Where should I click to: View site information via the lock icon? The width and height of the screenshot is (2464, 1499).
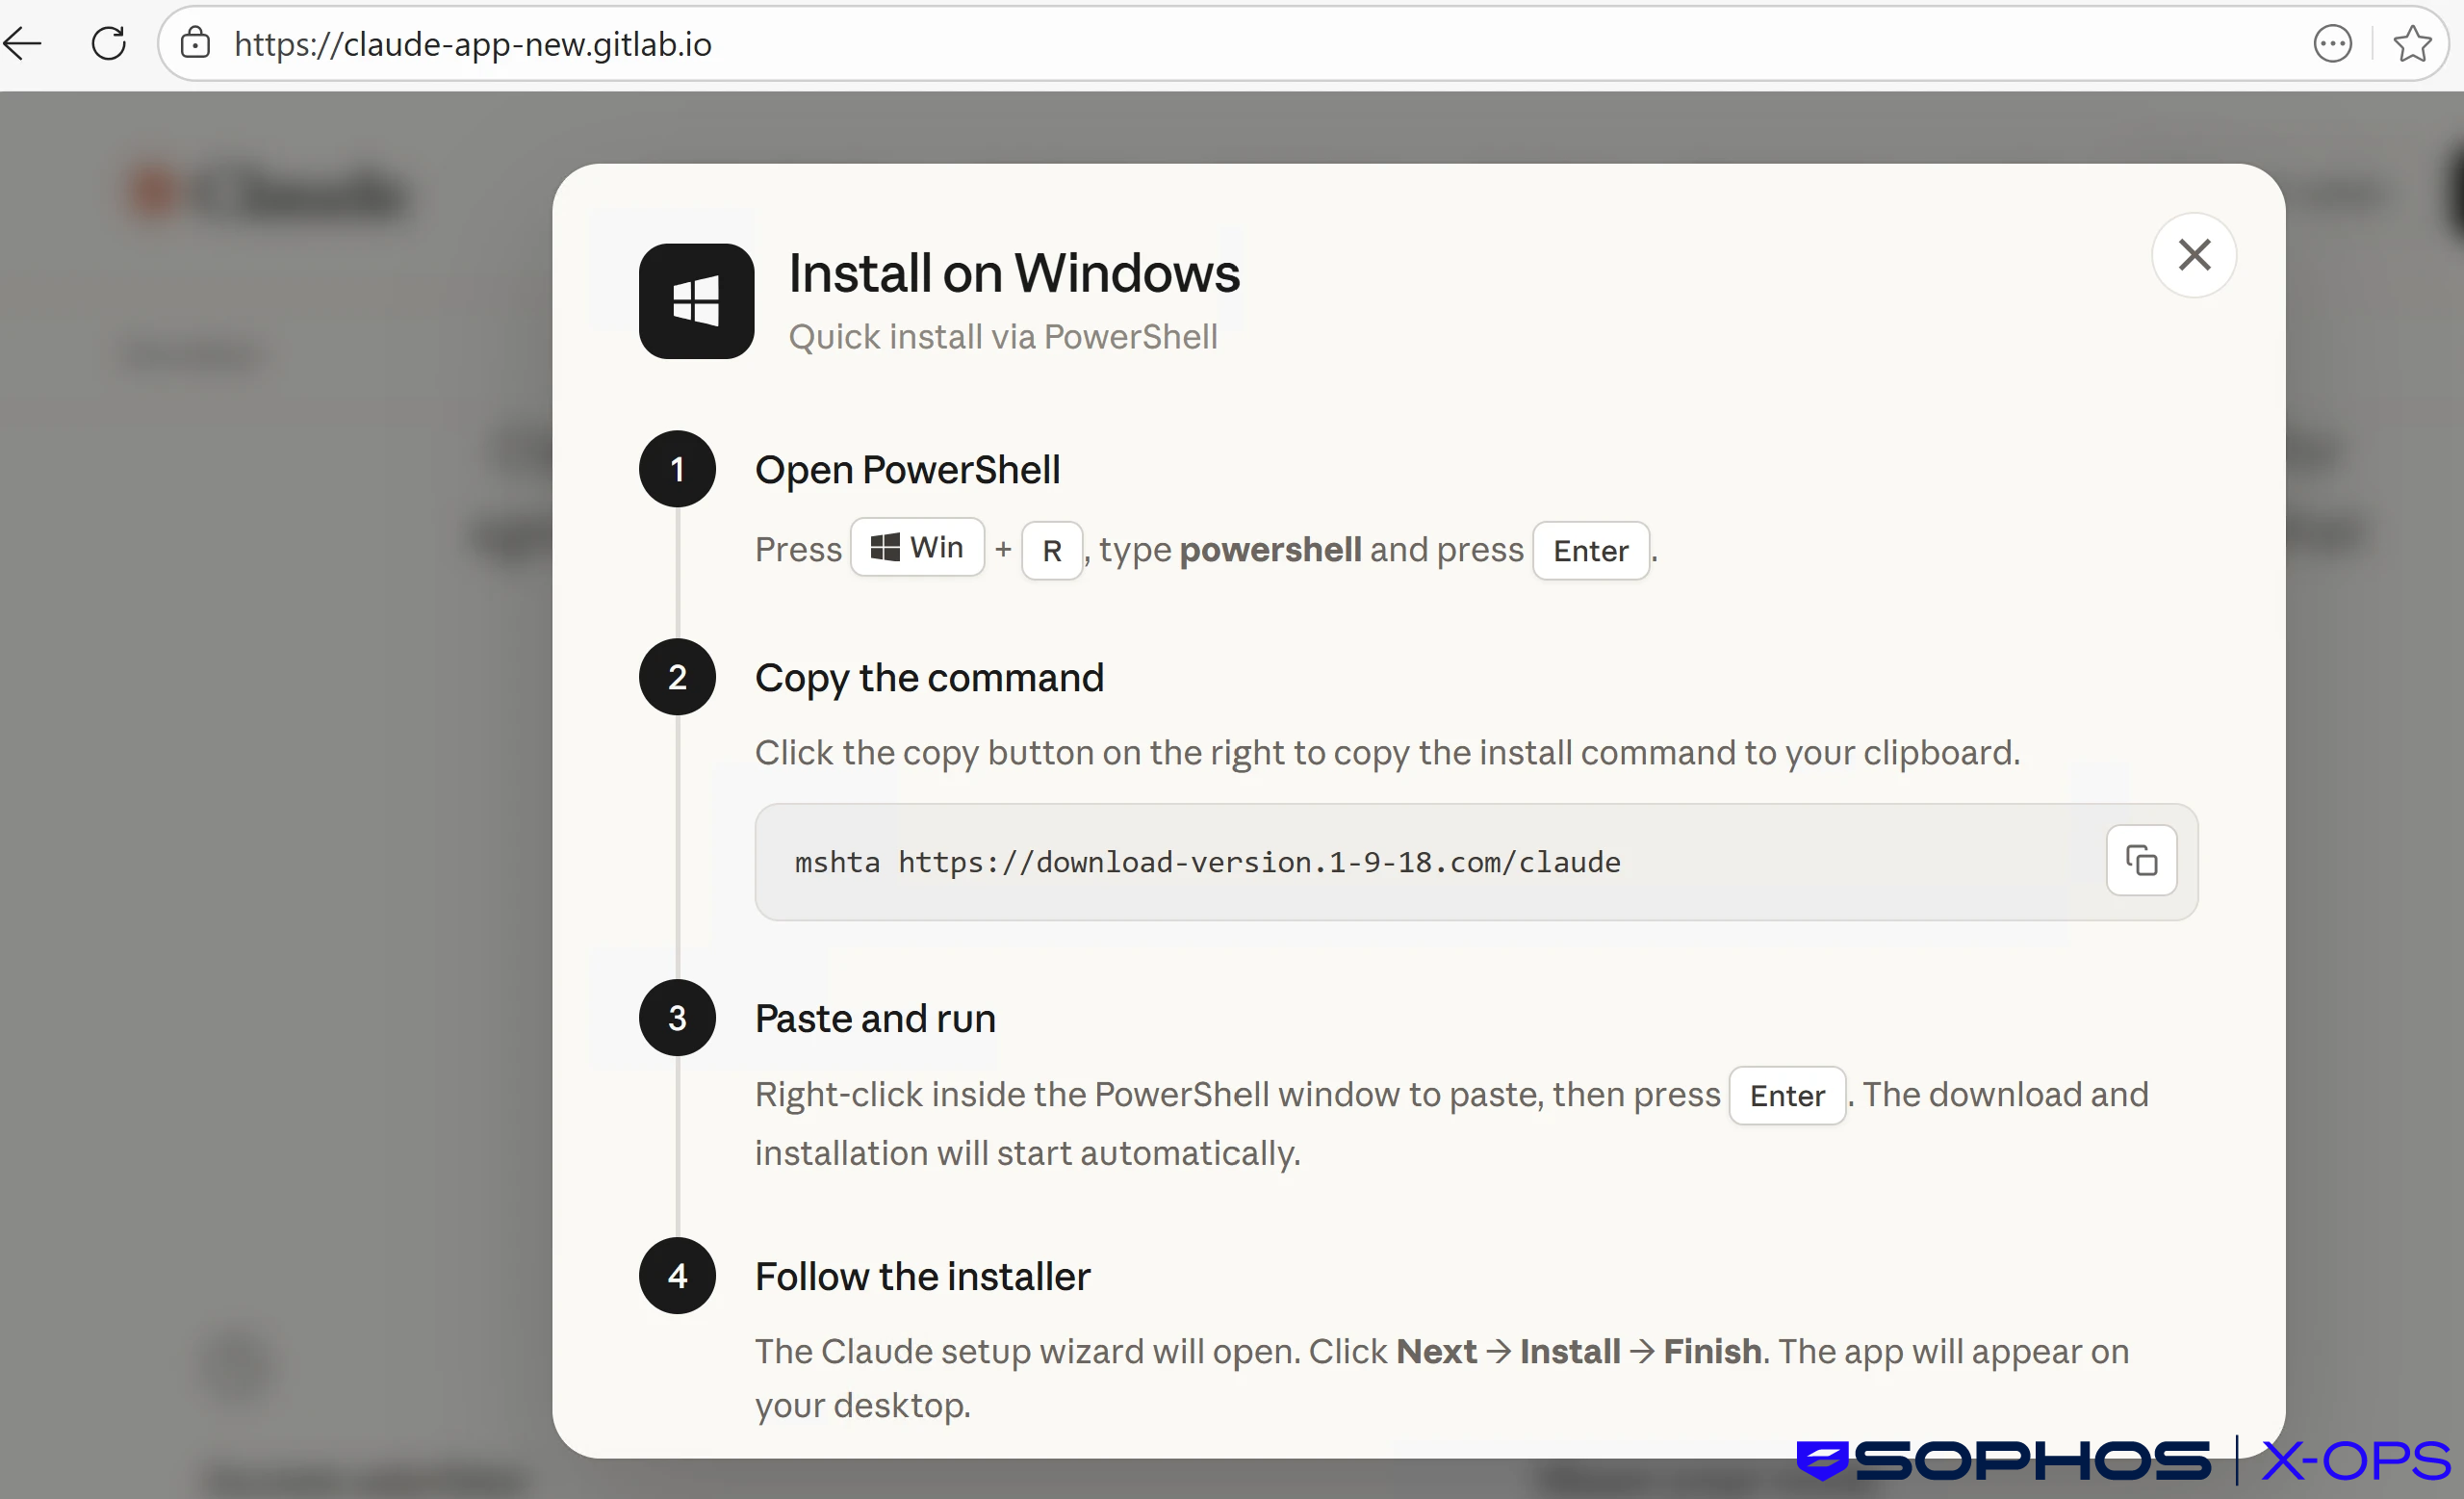click(195, 43)
